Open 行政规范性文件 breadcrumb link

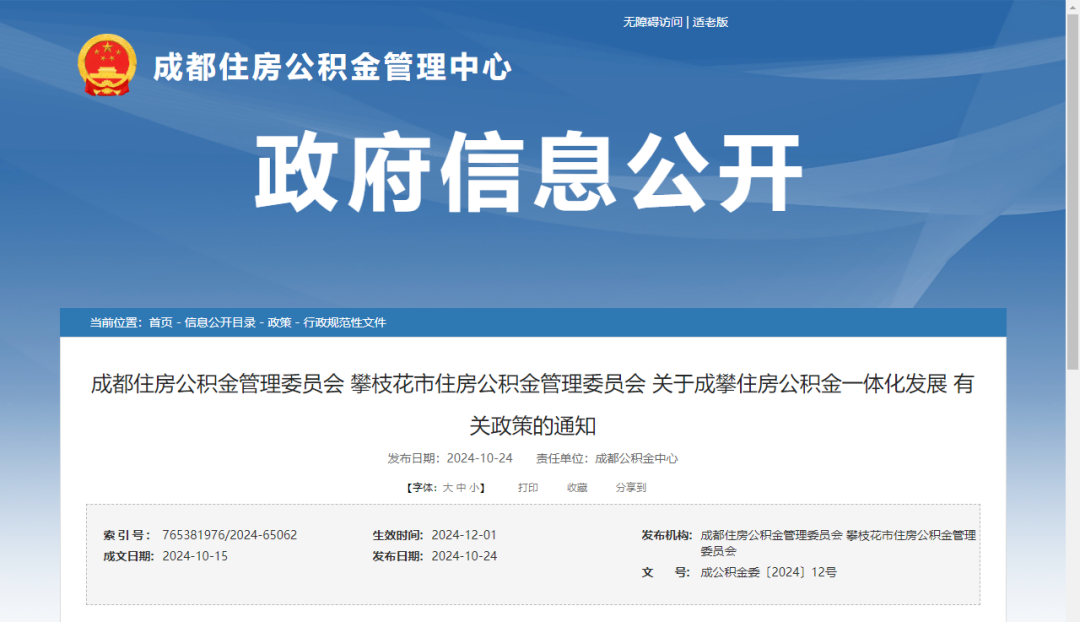[x=345, y=322]
